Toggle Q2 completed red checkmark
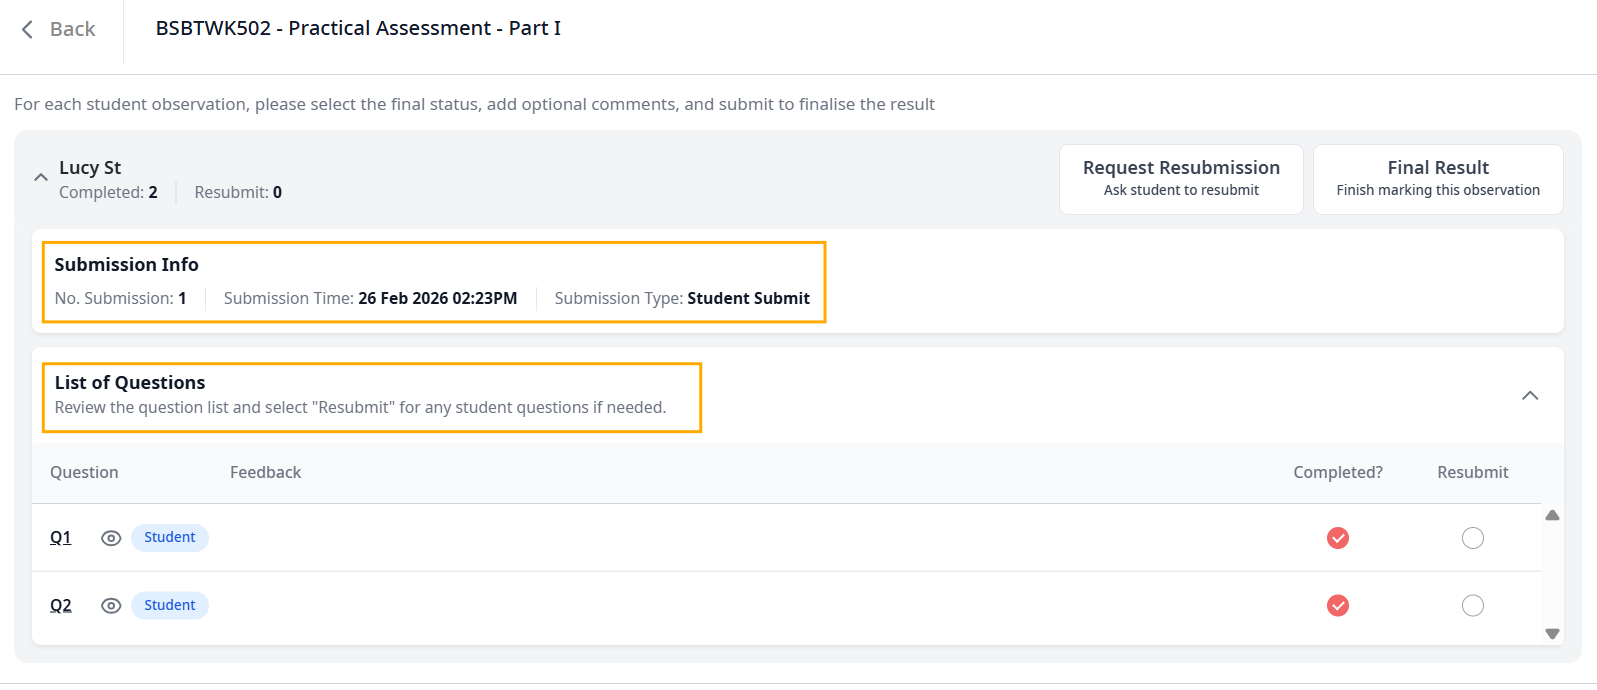 (1337, 606)
